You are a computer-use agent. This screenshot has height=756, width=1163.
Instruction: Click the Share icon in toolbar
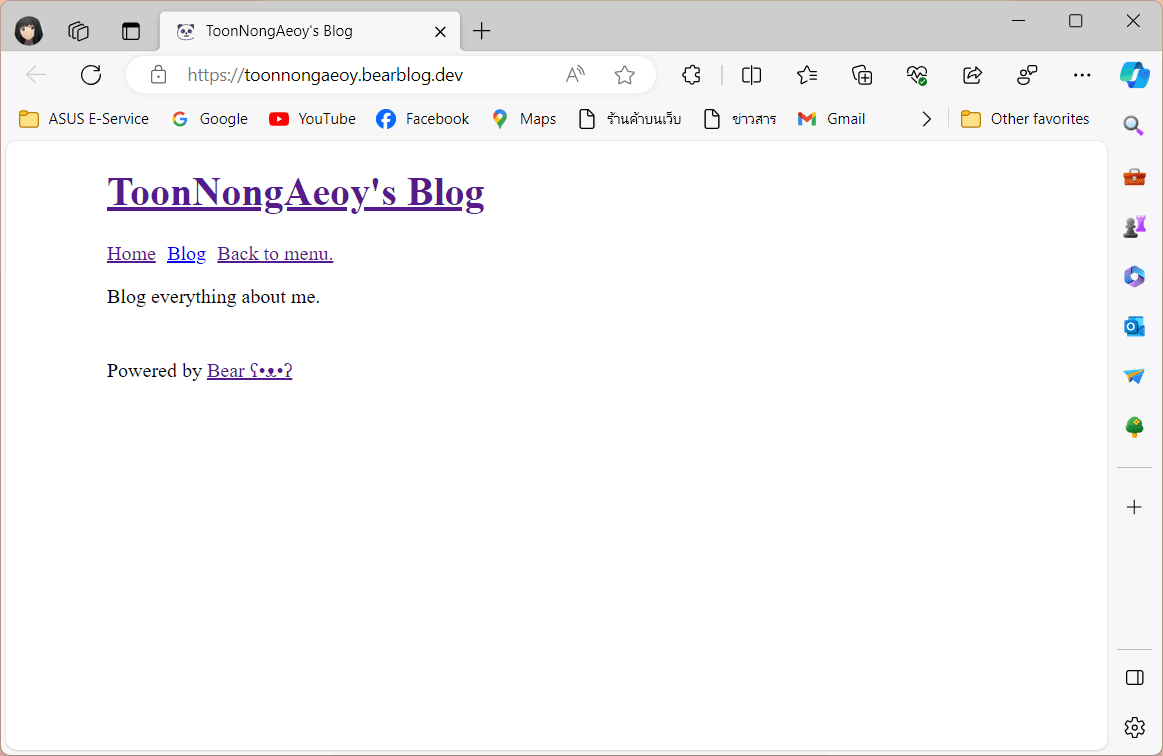[x=972, y=75]
